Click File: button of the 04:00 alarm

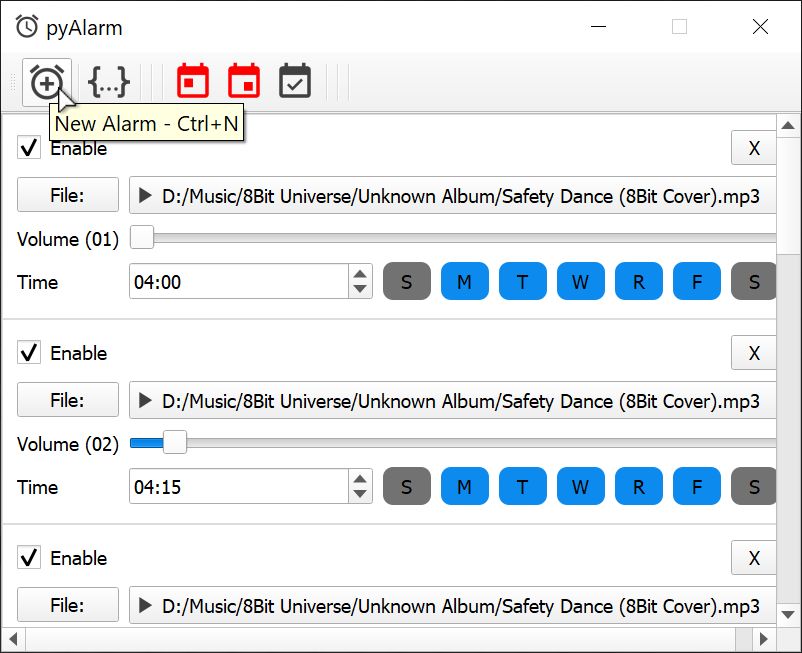coord(68,195)
